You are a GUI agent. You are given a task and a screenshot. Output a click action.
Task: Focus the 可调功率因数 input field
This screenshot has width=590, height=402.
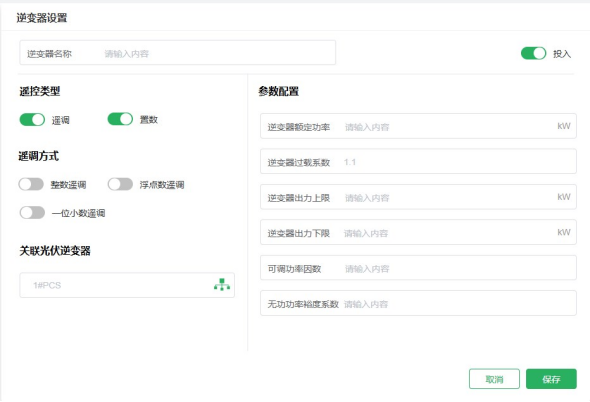418,268
